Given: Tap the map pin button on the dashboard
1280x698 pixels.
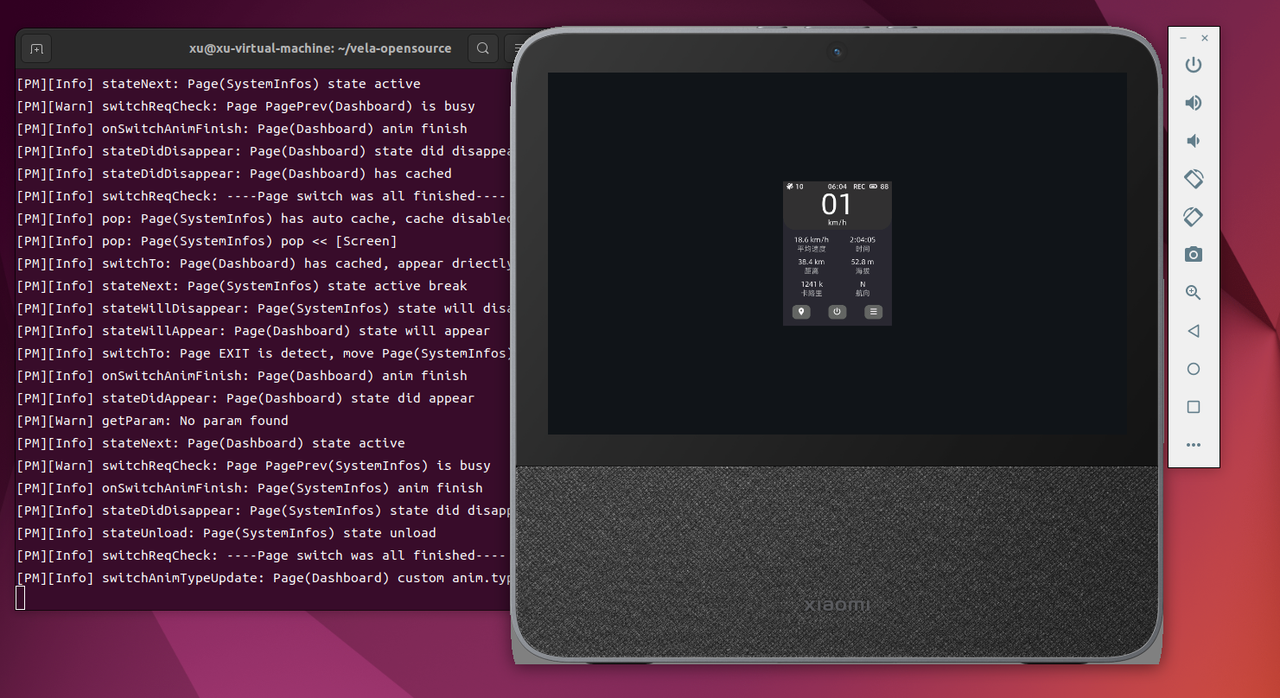Looking at the screenshot, I should point(801,312).
